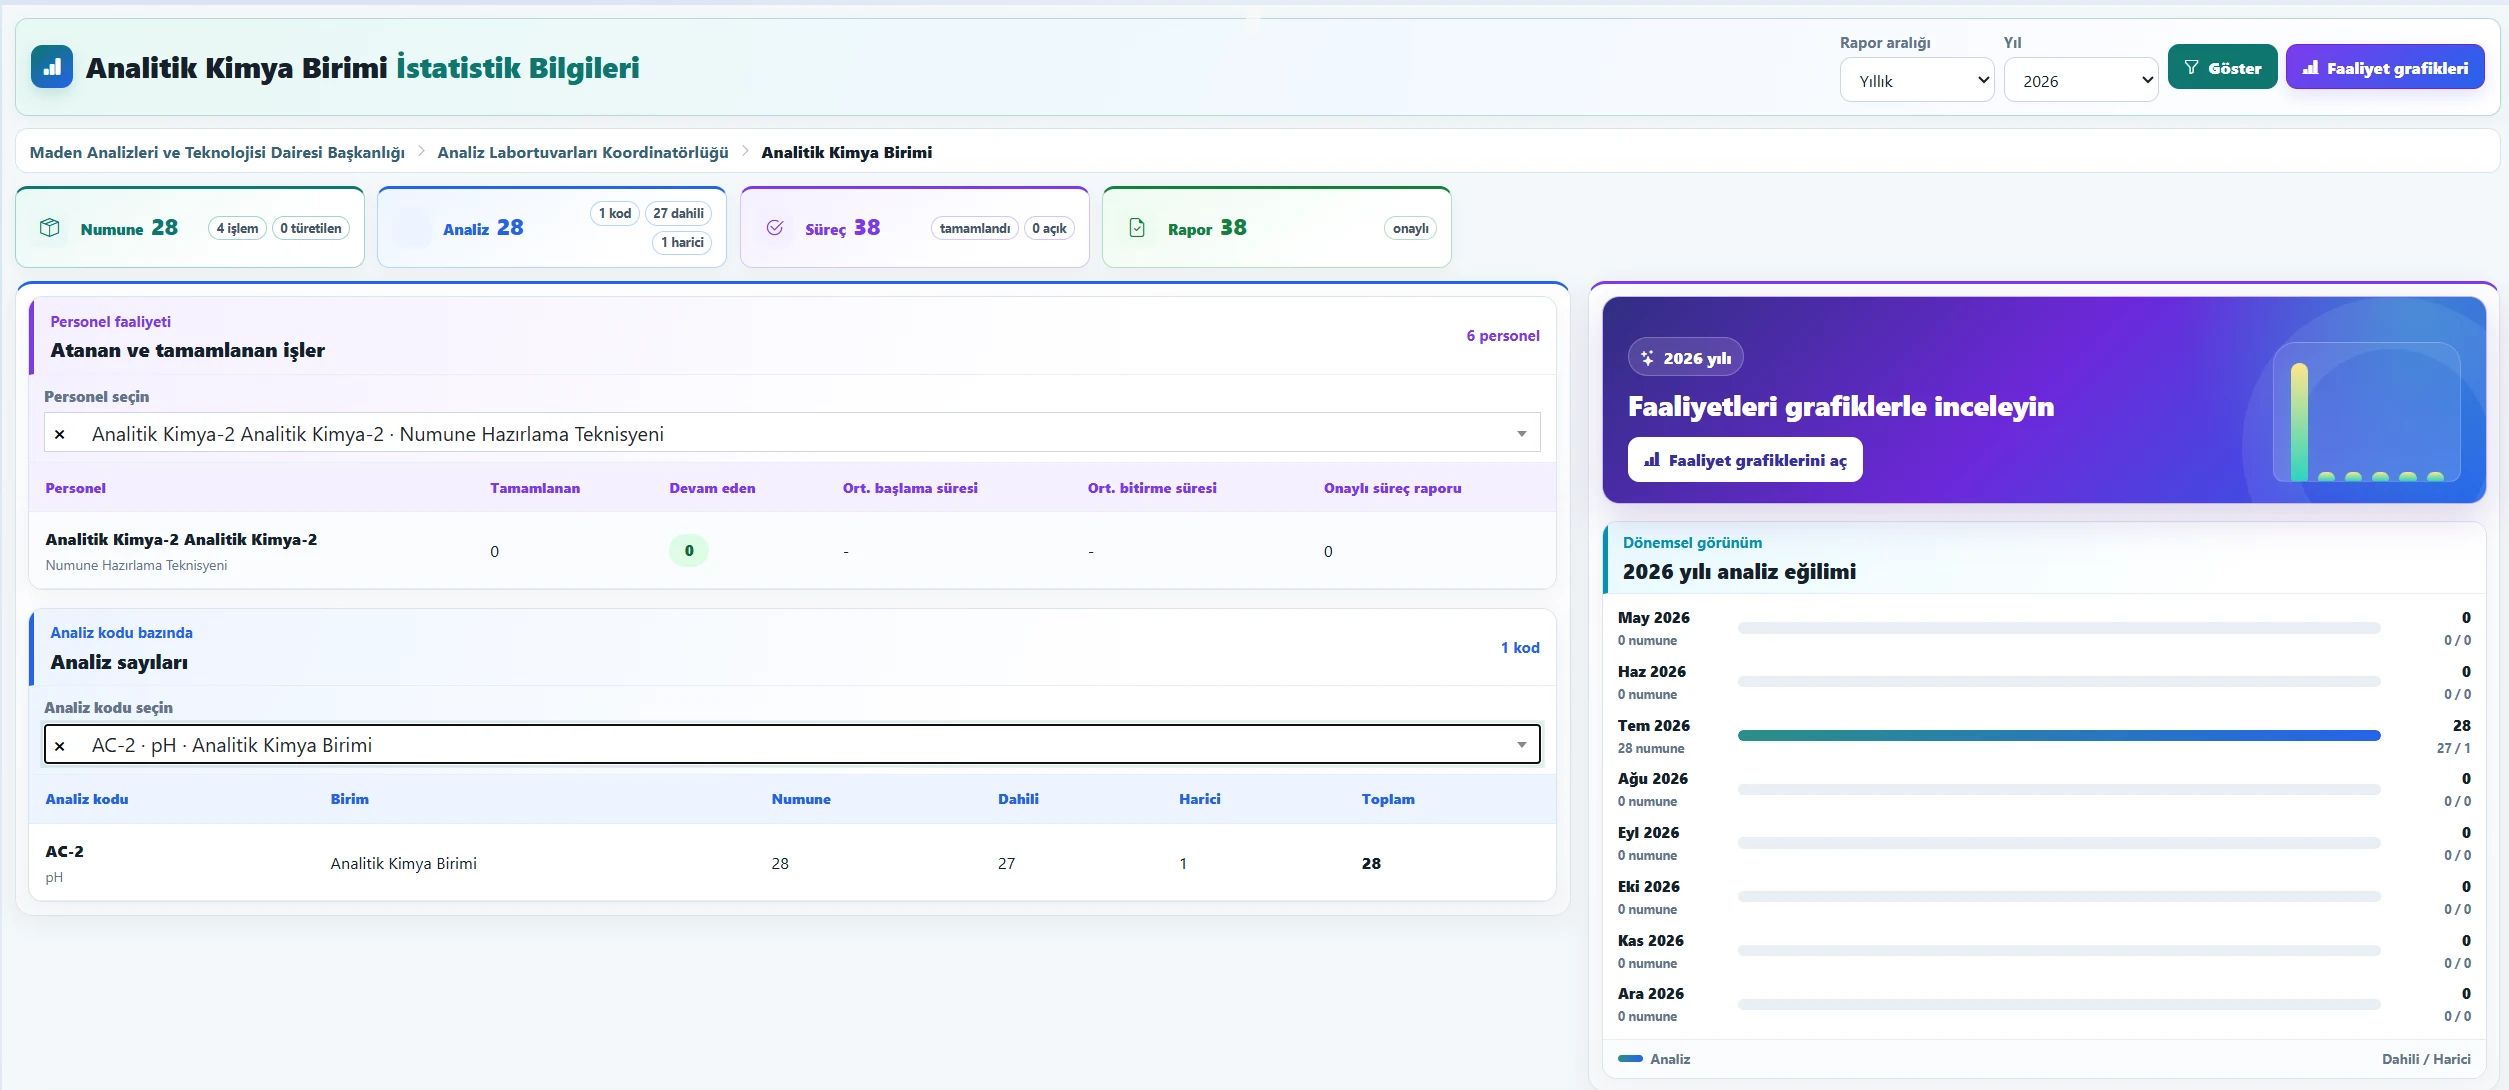Viewport: 2509px width, 1090px height.
Task: Click the Numune column header
Action: coord(801,799)
